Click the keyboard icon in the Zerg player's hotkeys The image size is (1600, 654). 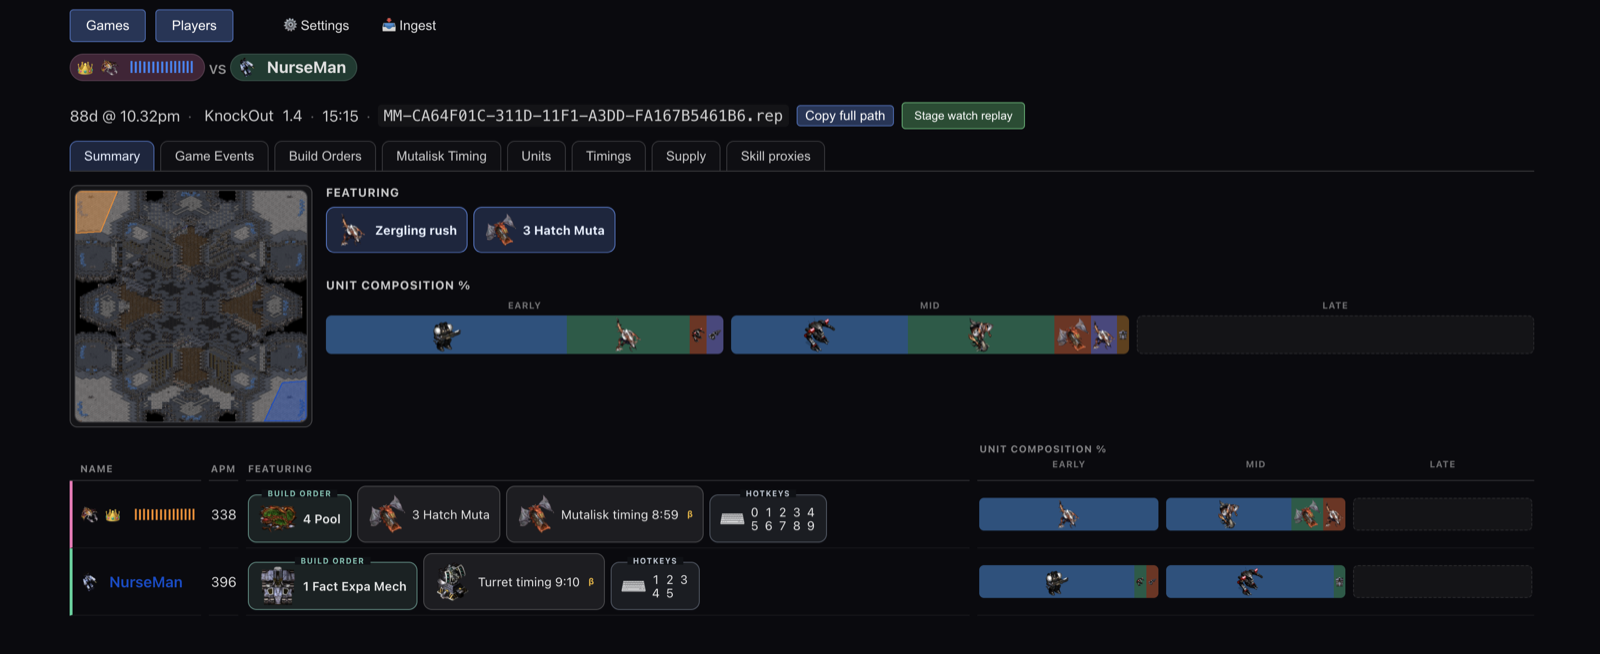click(x=732, y=519)
